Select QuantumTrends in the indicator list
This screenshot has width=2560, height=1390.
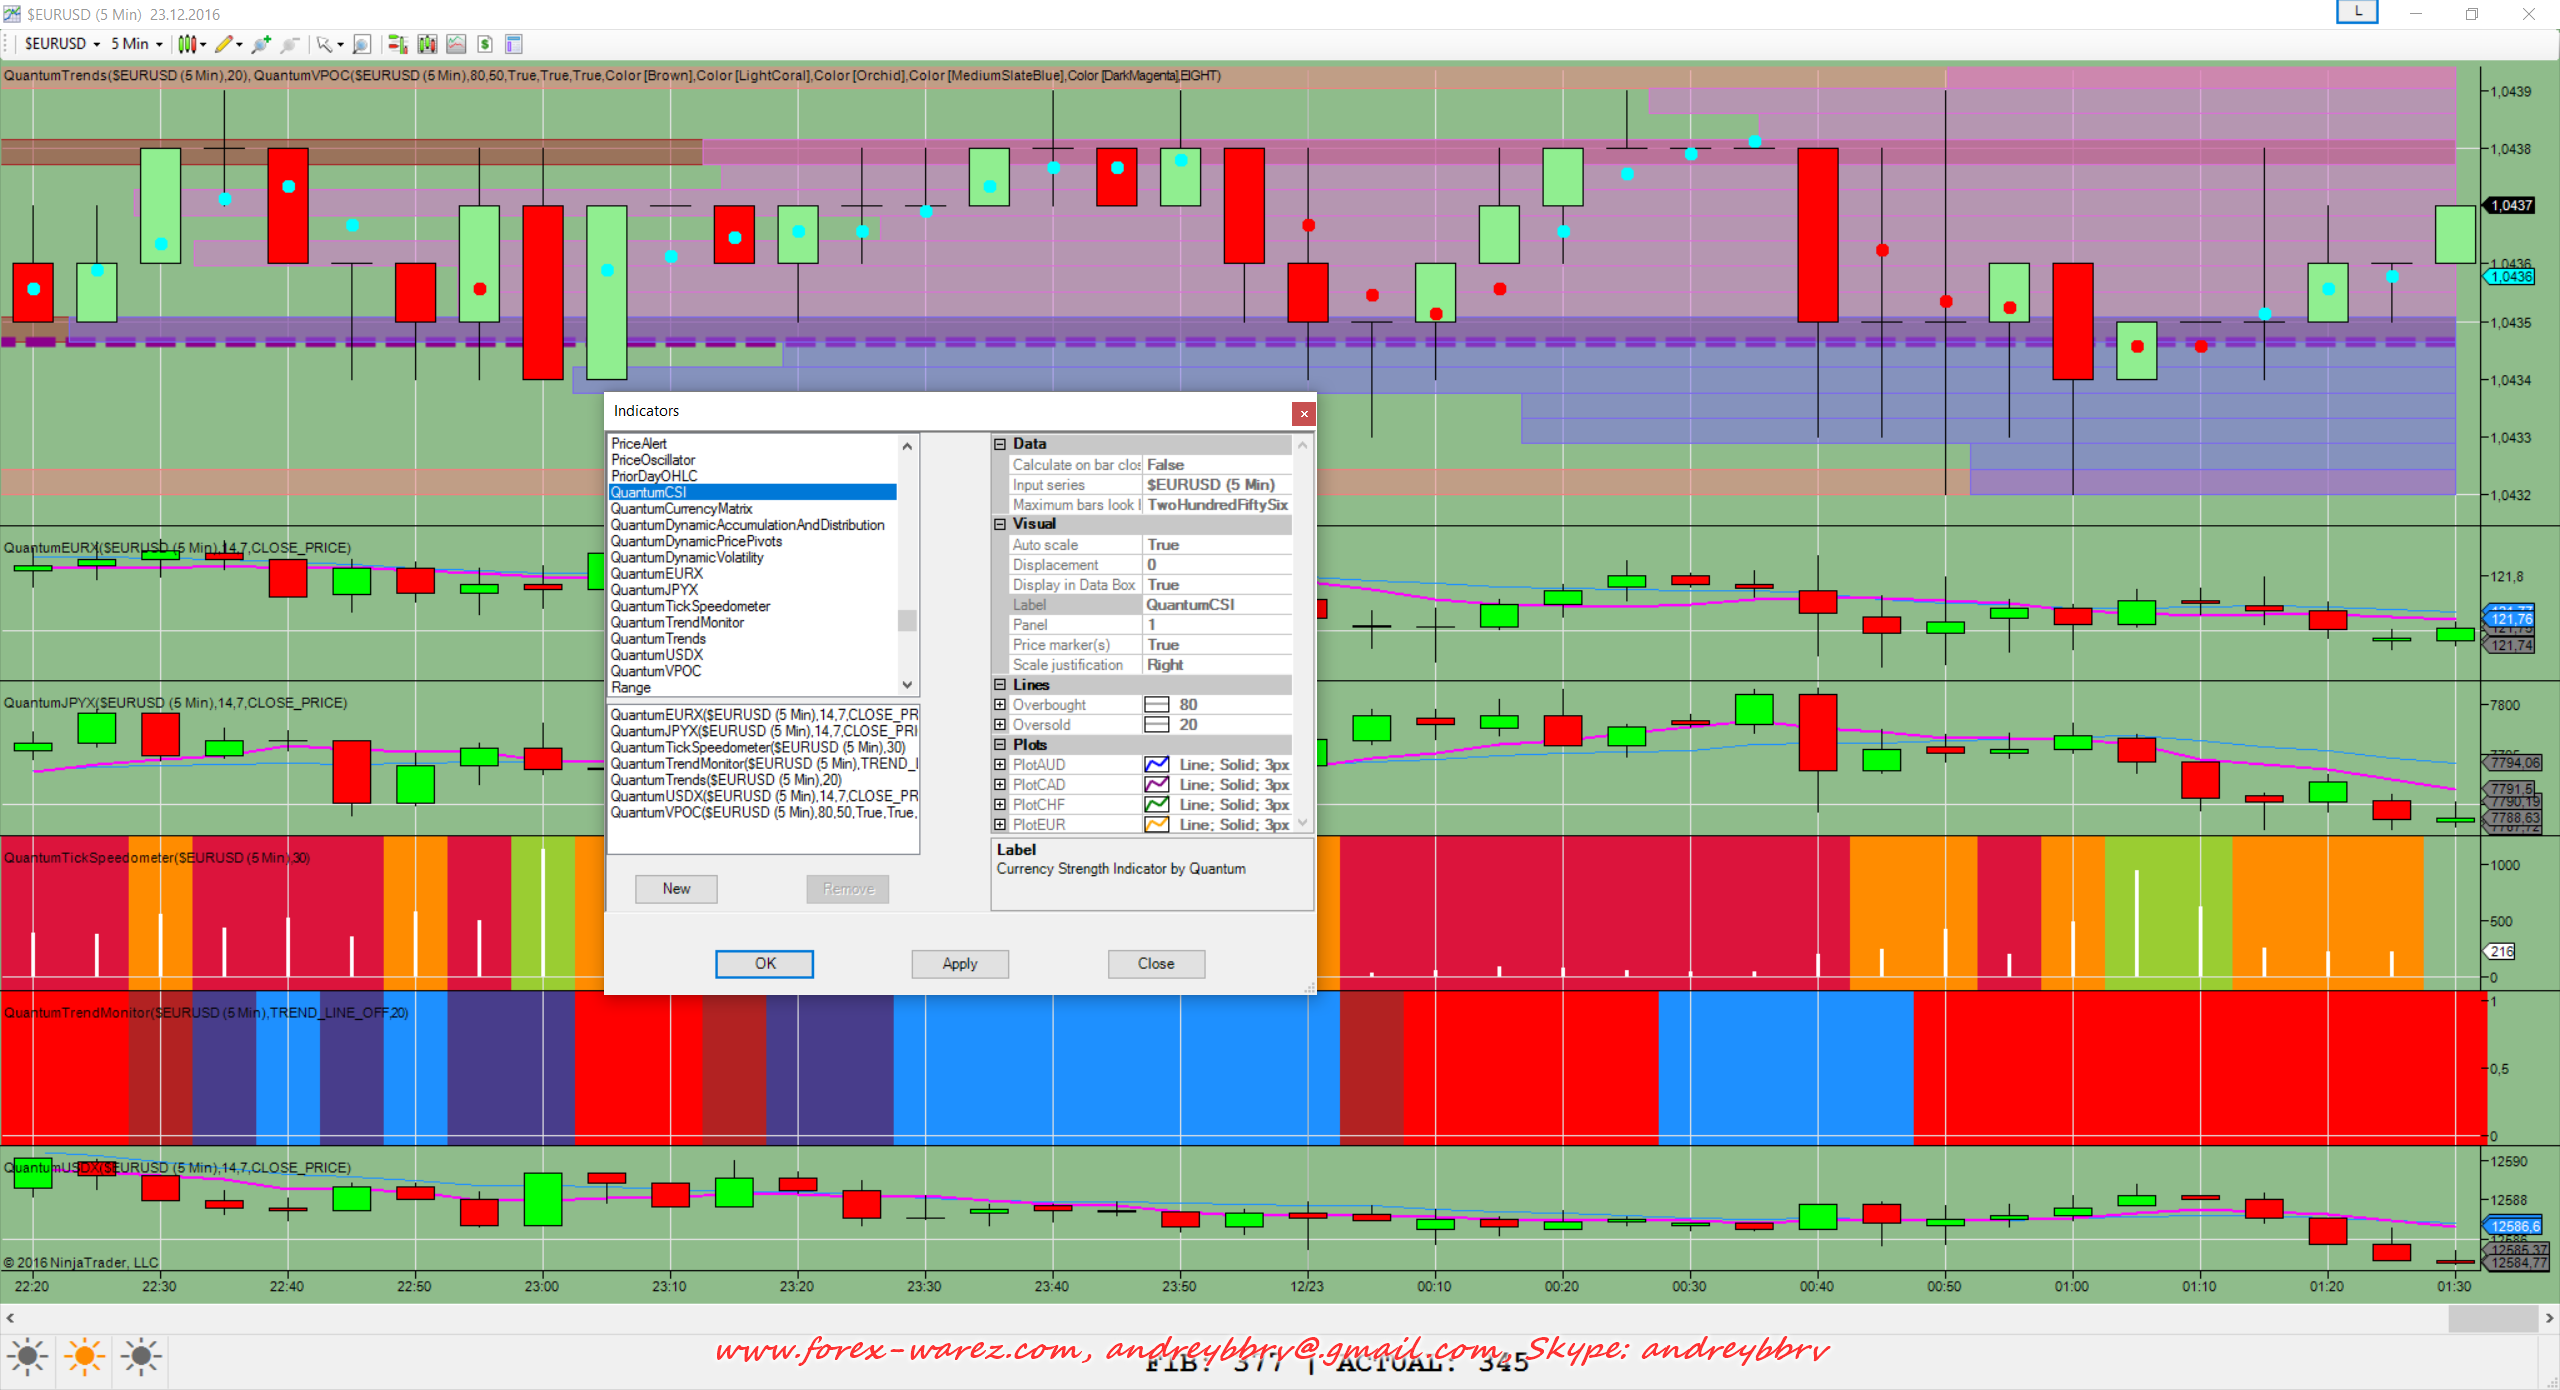pyautogui.click(x=658, y=639)
